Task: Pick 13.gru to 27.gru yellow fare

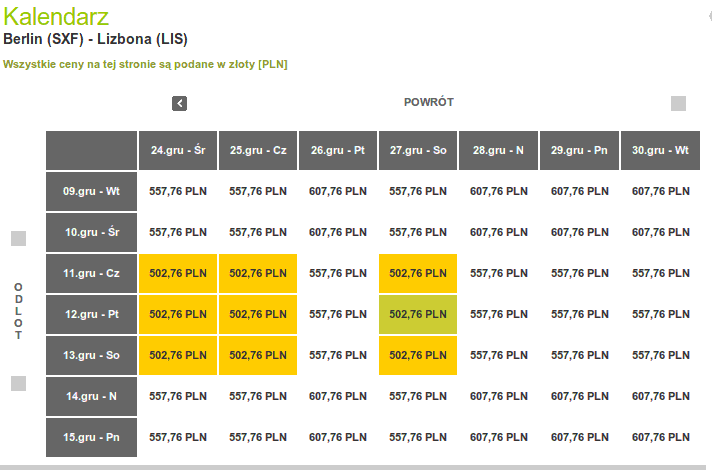Action: tap(418, 355)
